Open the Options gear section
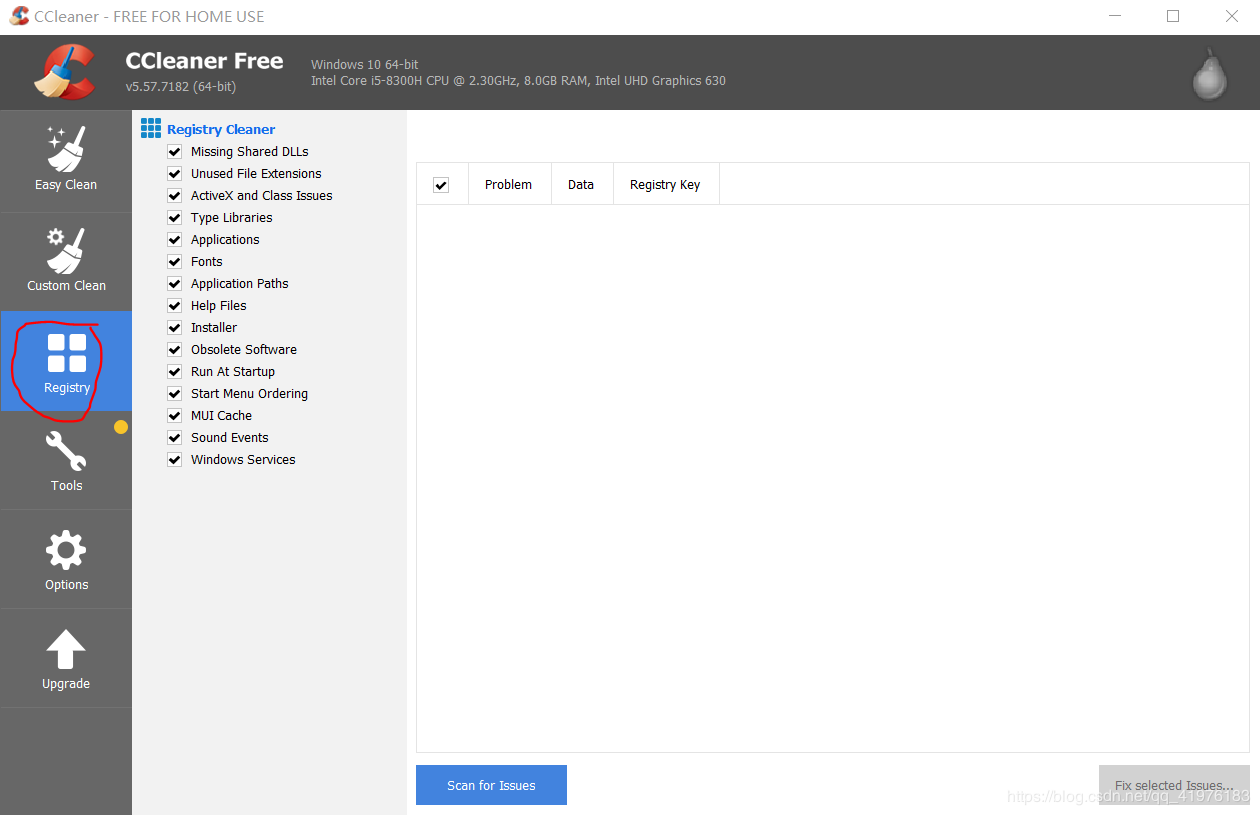 pyautogui.click(x=66, y=559)
